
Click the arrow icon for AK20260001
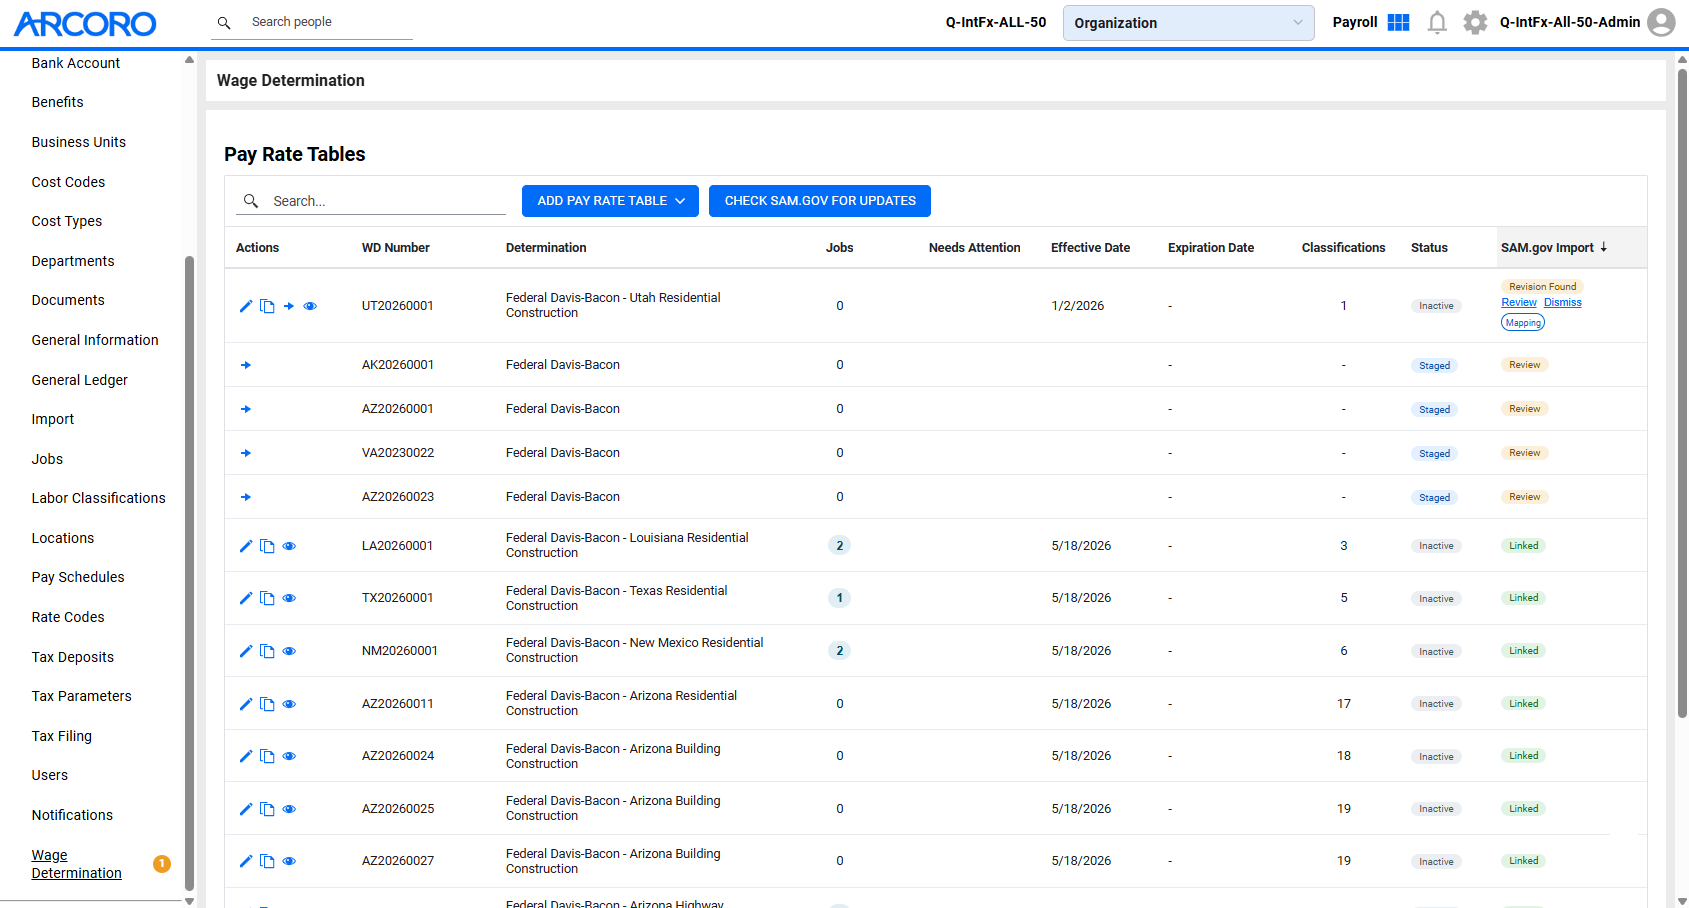tap(246, 365)
